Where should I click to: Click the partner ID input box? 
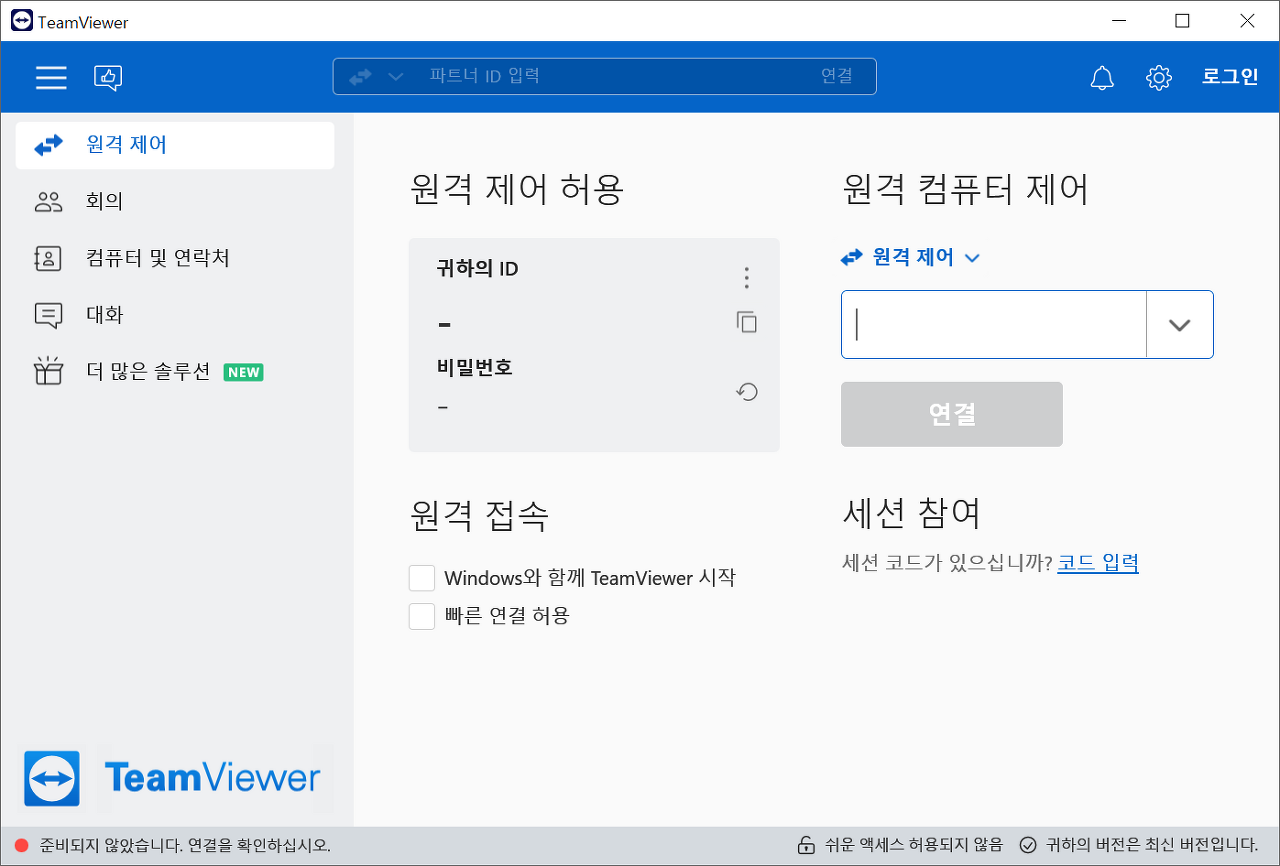coord(994,324)
